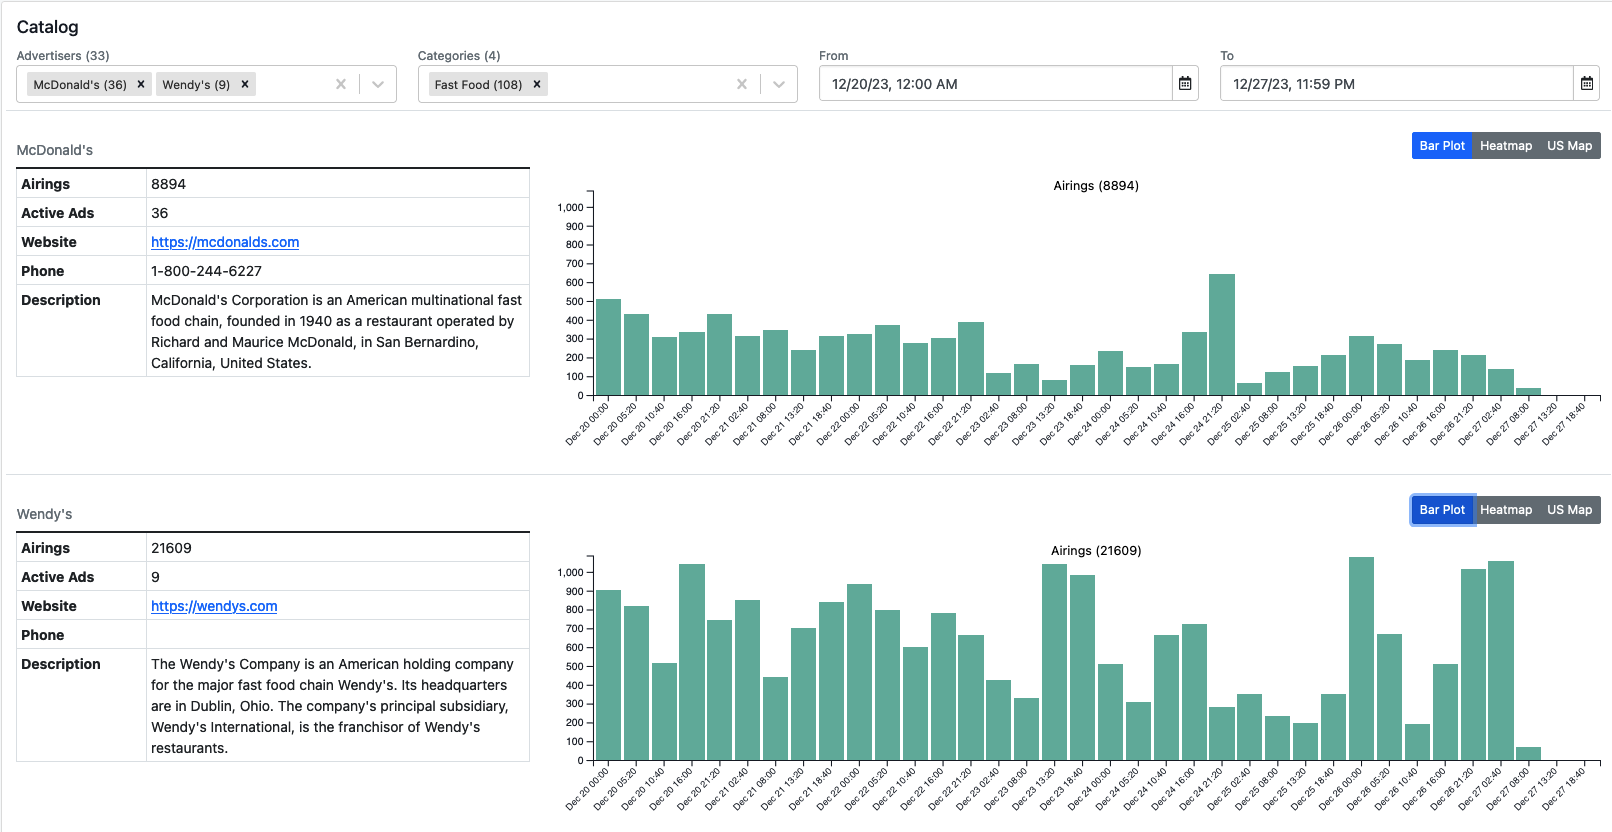Click McDonald's airings value 8894
The image size is (1612, 832).
point(168,184)
